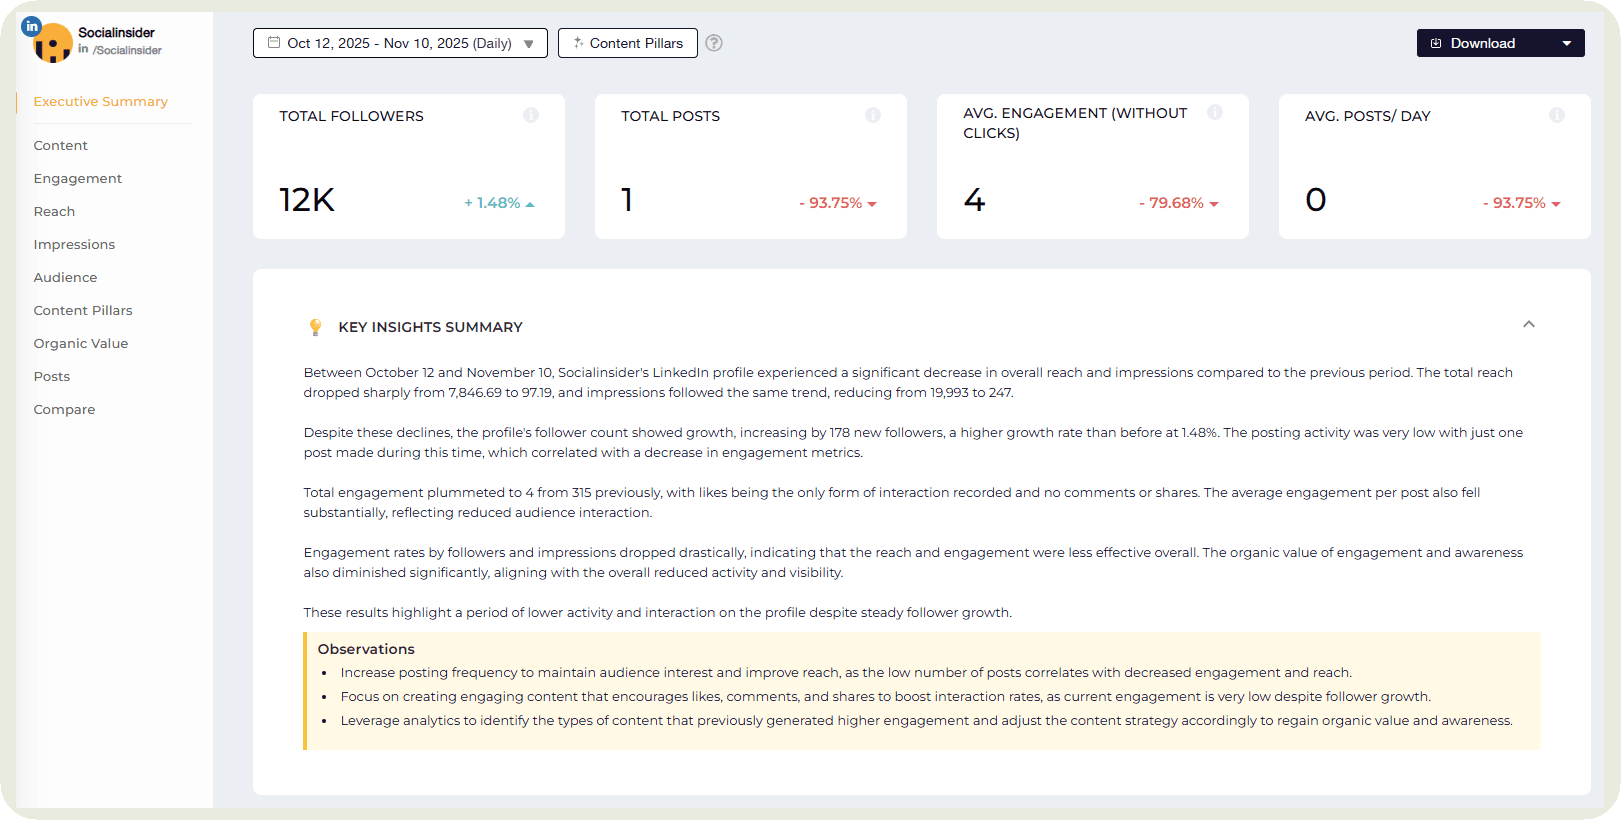Image resolution: width=1621 pixels, height=820 pixels.
Task: Click the Total Posts info icon
Action: (x=873, y=115)
